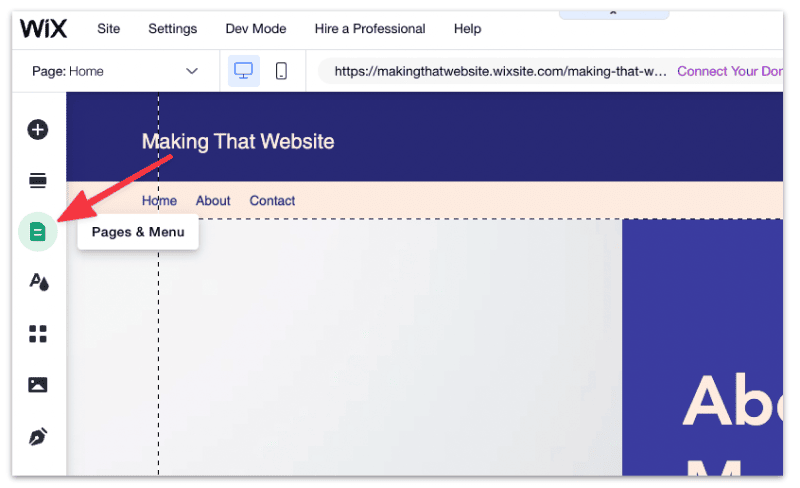Click the Pages & Menu tooltip label

pyautogui.click(x=138, y=232)
